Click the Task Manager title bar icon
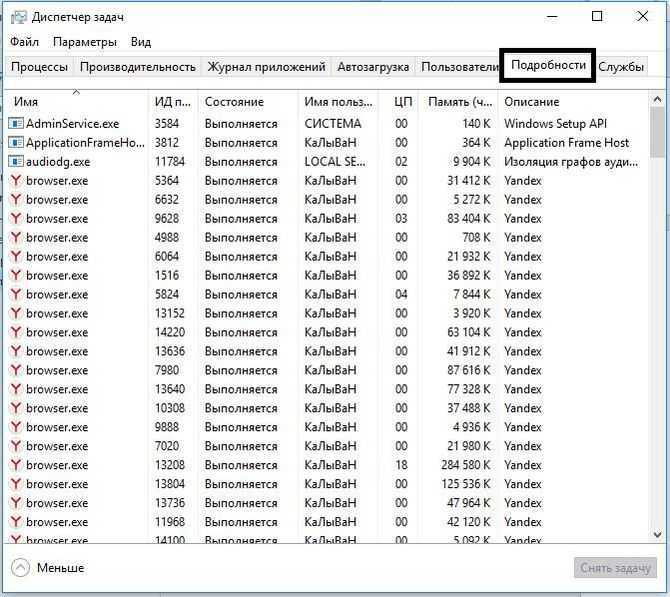This screenshot has width=670, height=597. 18,18
